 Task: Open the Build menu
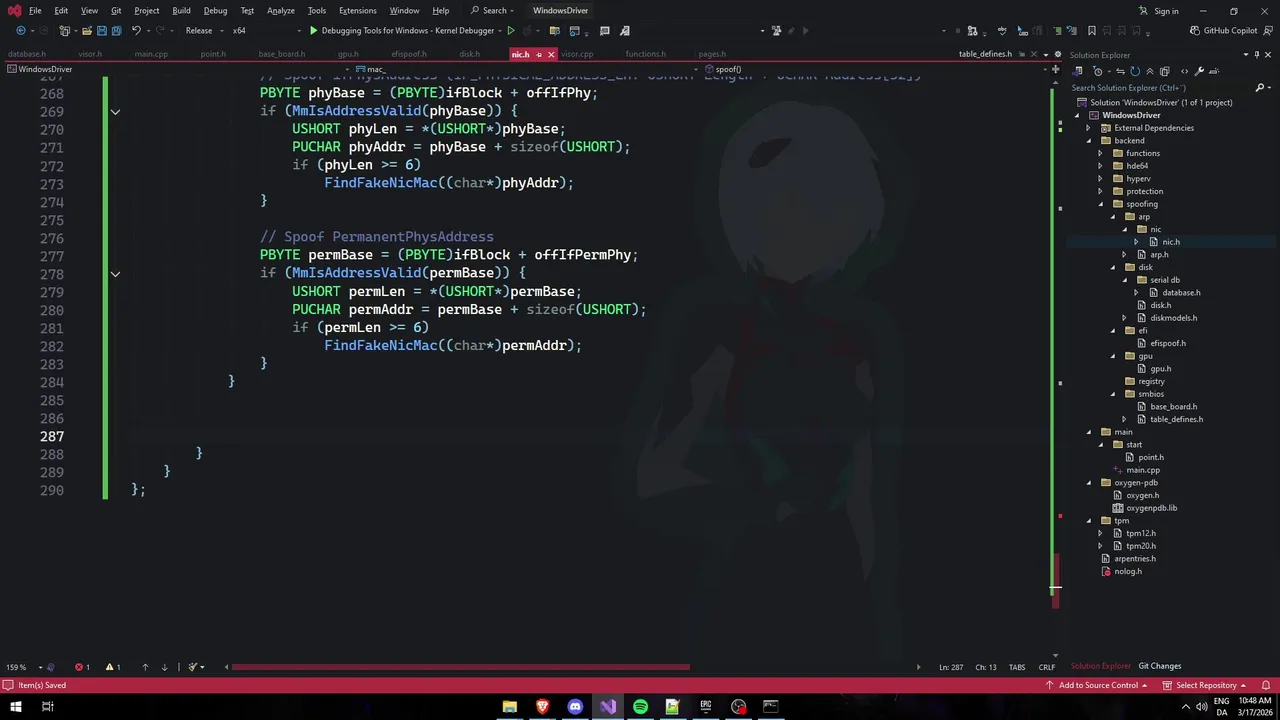[181, 11]
